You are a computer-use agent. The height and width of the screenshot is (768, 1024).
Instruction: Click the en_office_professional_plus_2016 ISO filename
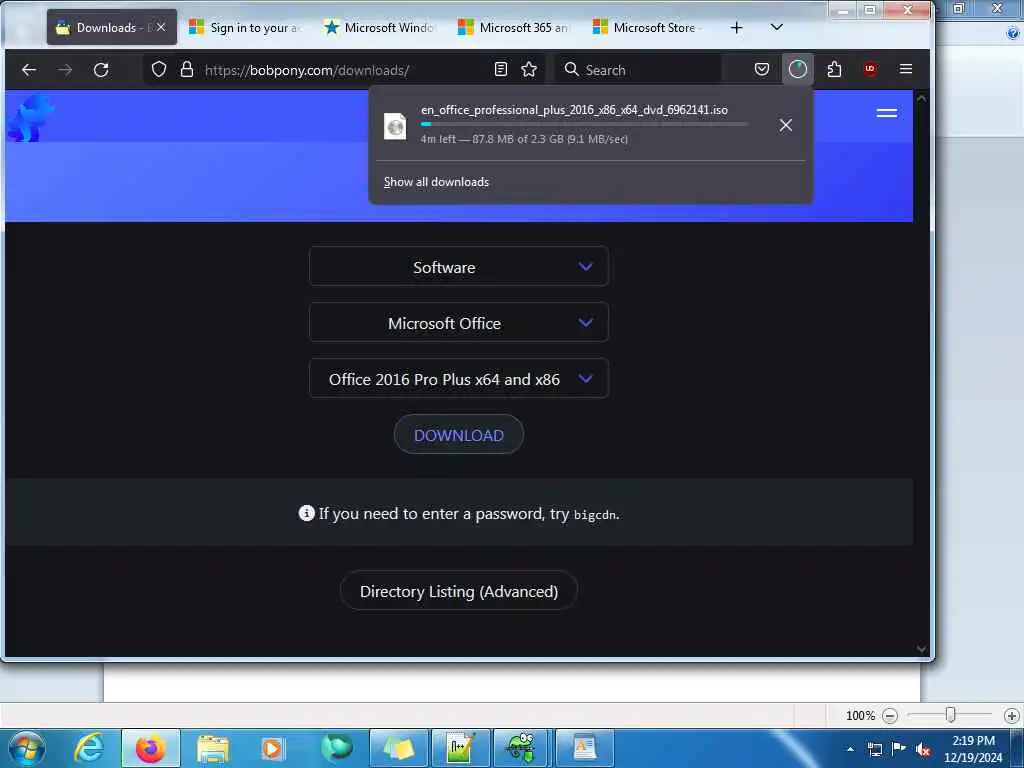pyautogui.click(x=574, y=110)
